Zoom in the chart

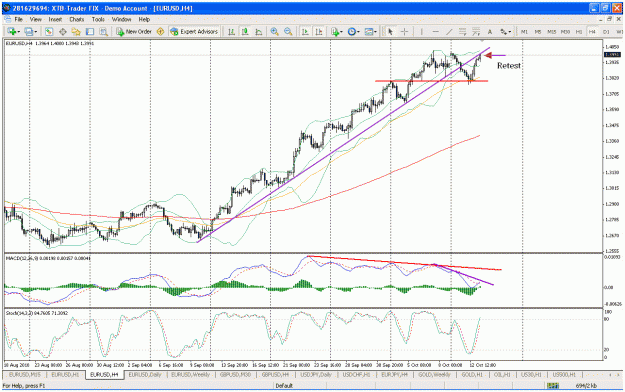coord(274,32)
